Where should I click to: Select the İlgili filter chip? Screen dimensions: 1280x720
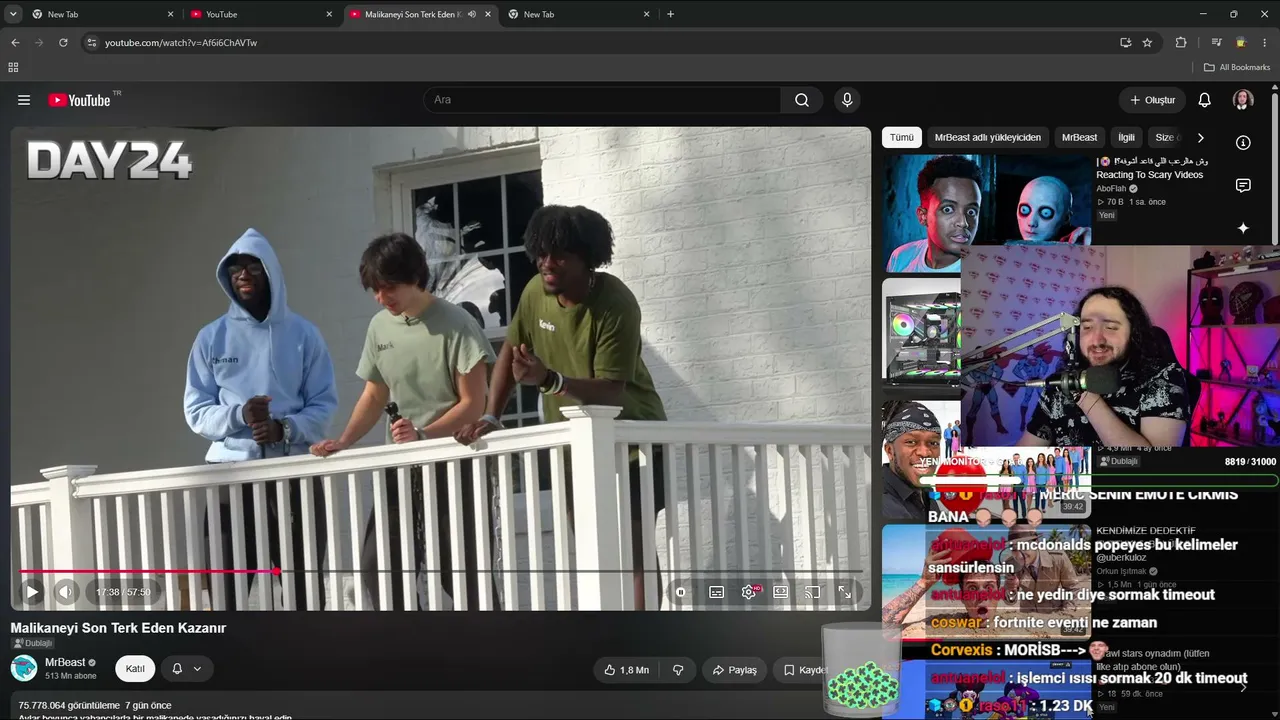pos(1127,137)
